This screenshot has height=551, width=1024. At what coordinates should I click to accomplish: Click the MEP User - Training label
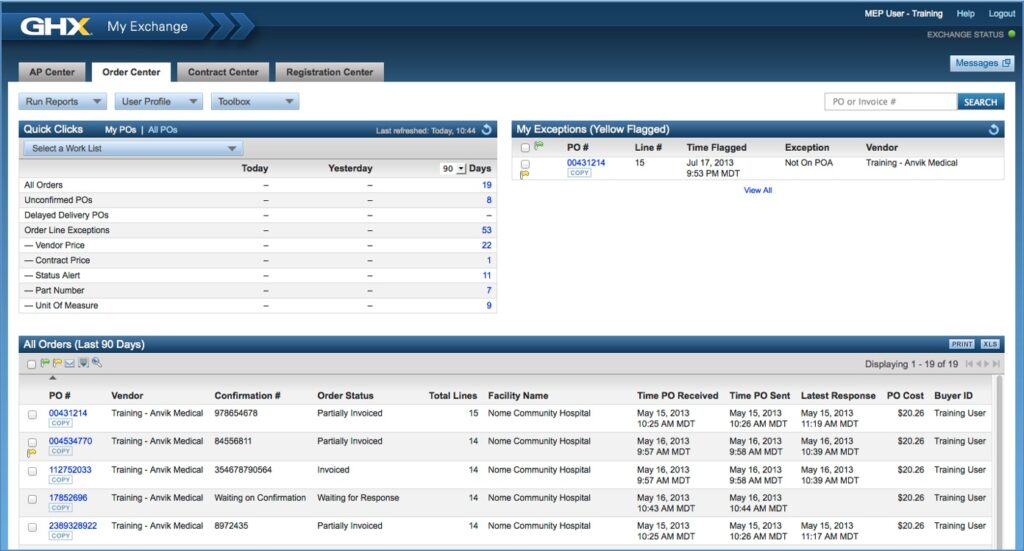tap(903, 14)
